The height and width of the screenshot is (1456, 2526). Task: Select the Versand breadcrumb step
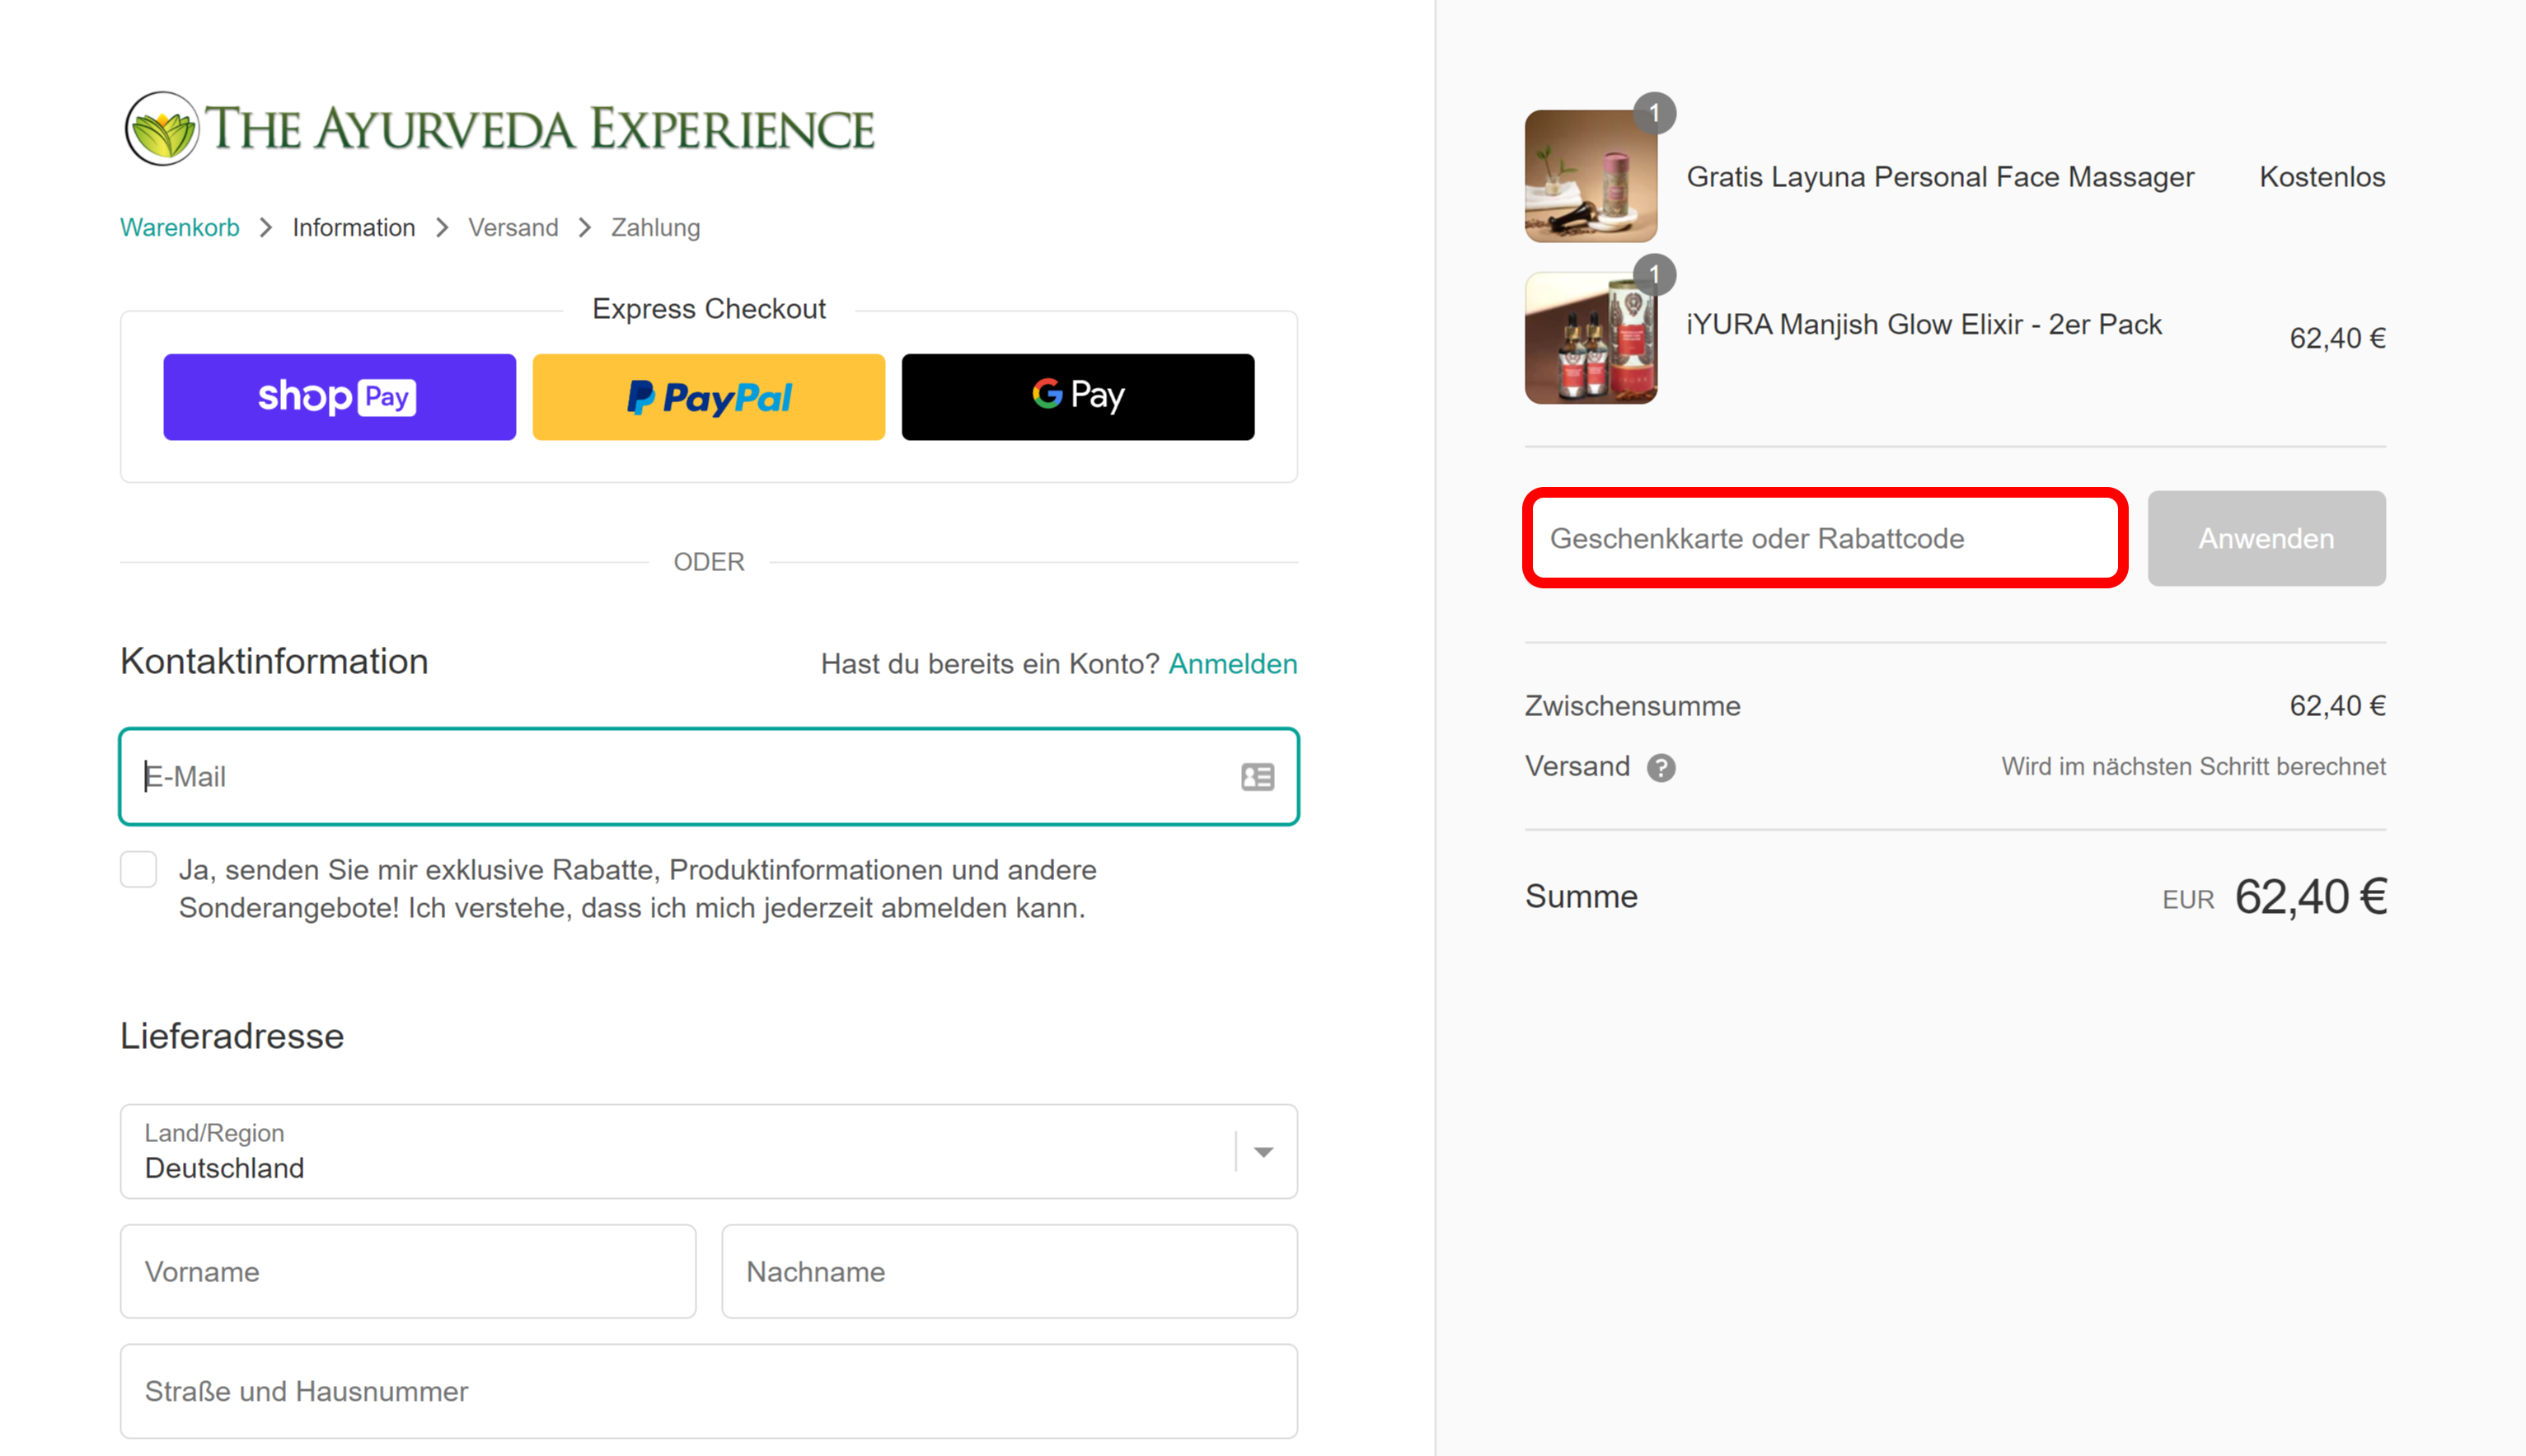513,228
